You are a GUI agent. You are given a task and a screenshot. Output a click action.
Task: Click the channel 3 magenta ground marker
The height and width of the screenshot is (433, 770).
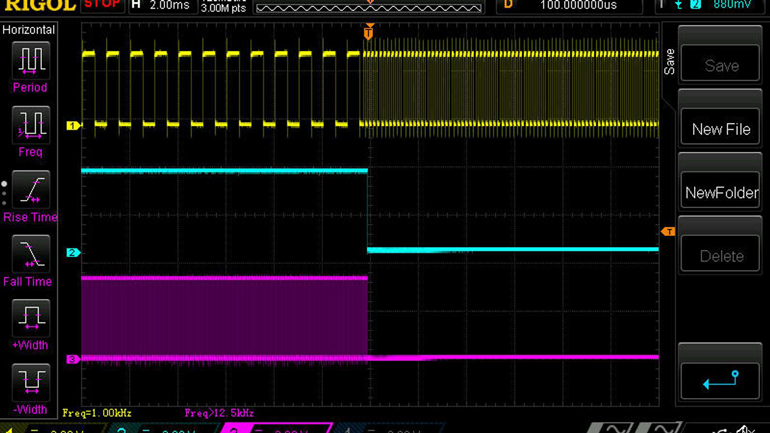[x=73, y=359]
